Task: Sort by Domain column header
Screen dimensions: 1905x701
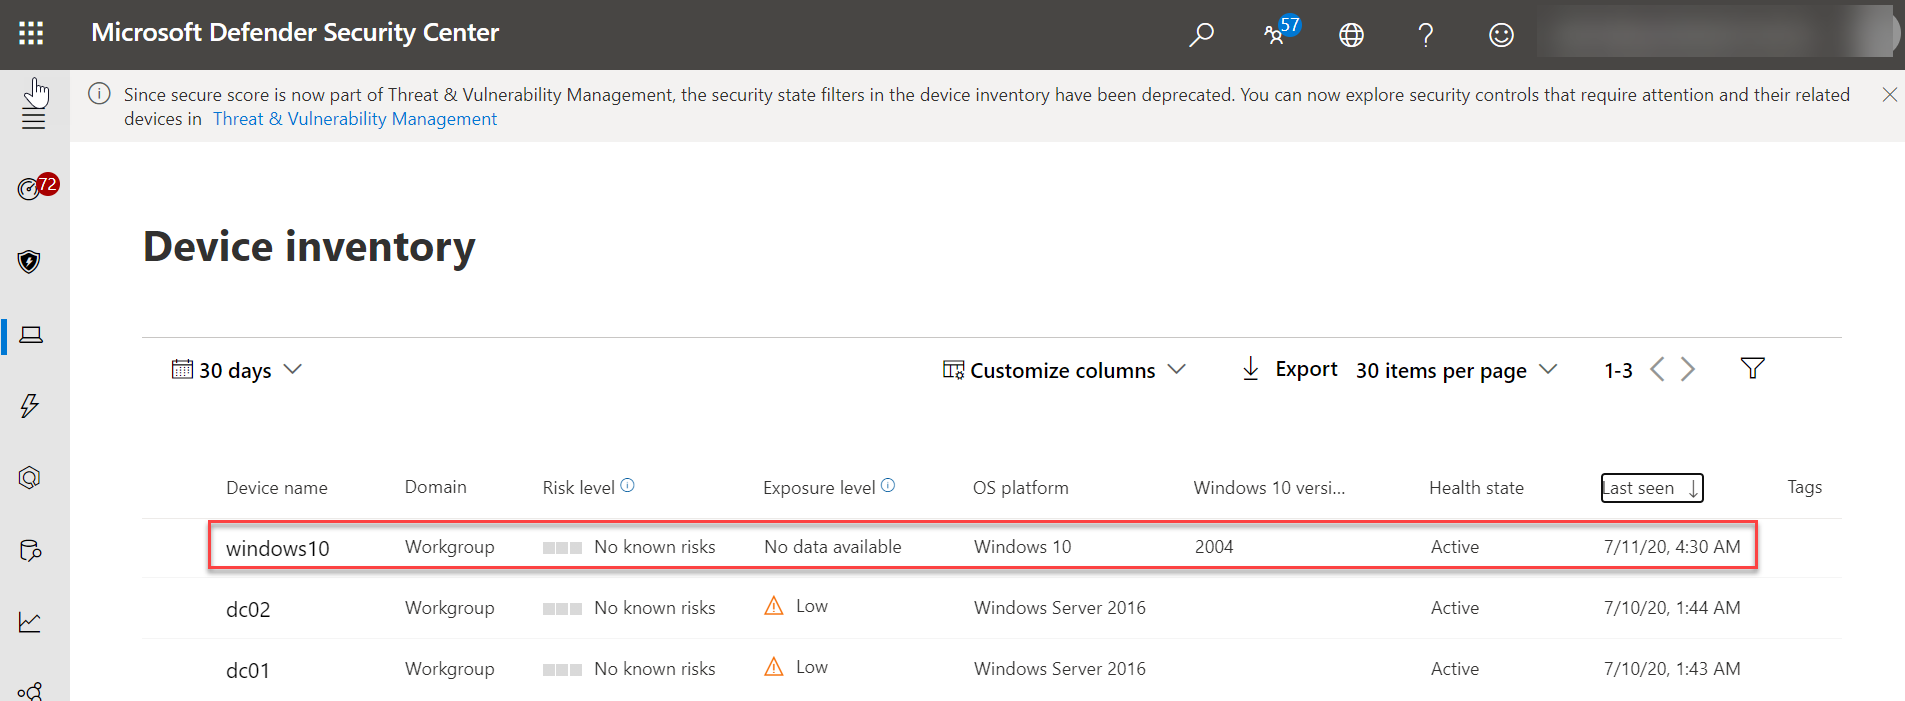Action: (435, 487)
